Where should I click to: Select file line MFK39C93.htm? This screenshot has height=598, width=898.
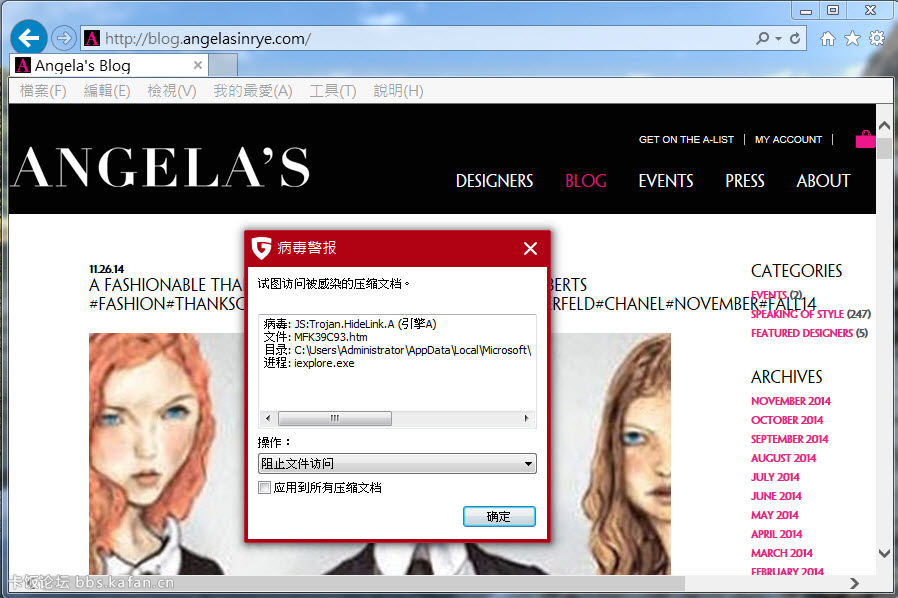[316, 337]
